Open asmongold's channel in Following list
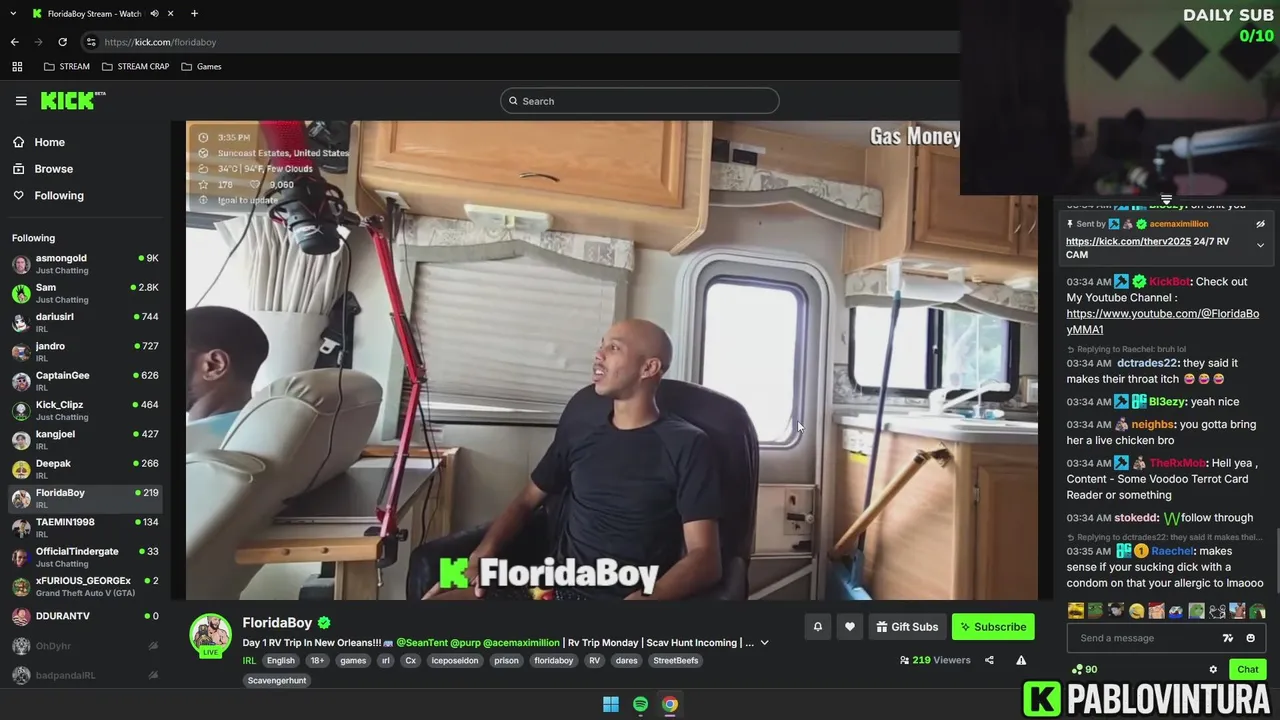 pyautogui.click(x=85, y=264)
